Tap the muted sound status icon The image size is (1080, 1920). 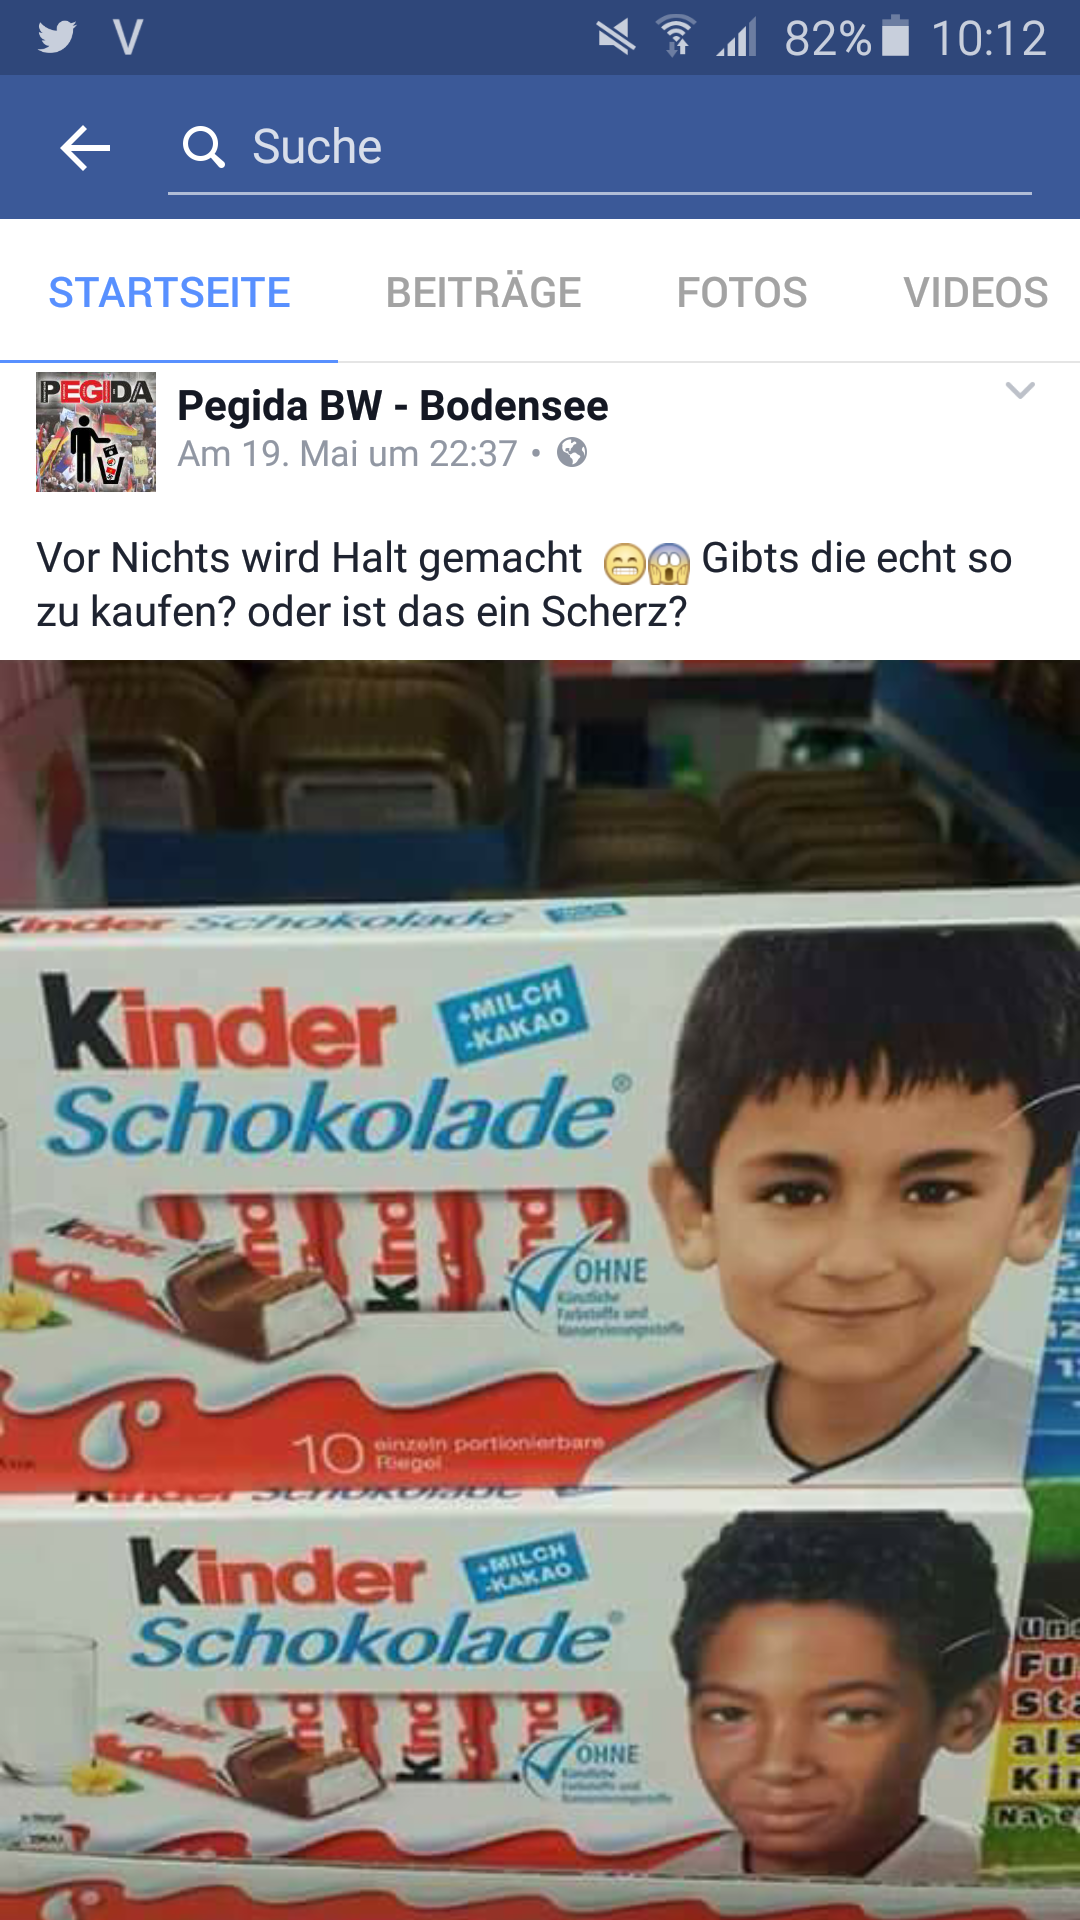(x=616, y=38)
